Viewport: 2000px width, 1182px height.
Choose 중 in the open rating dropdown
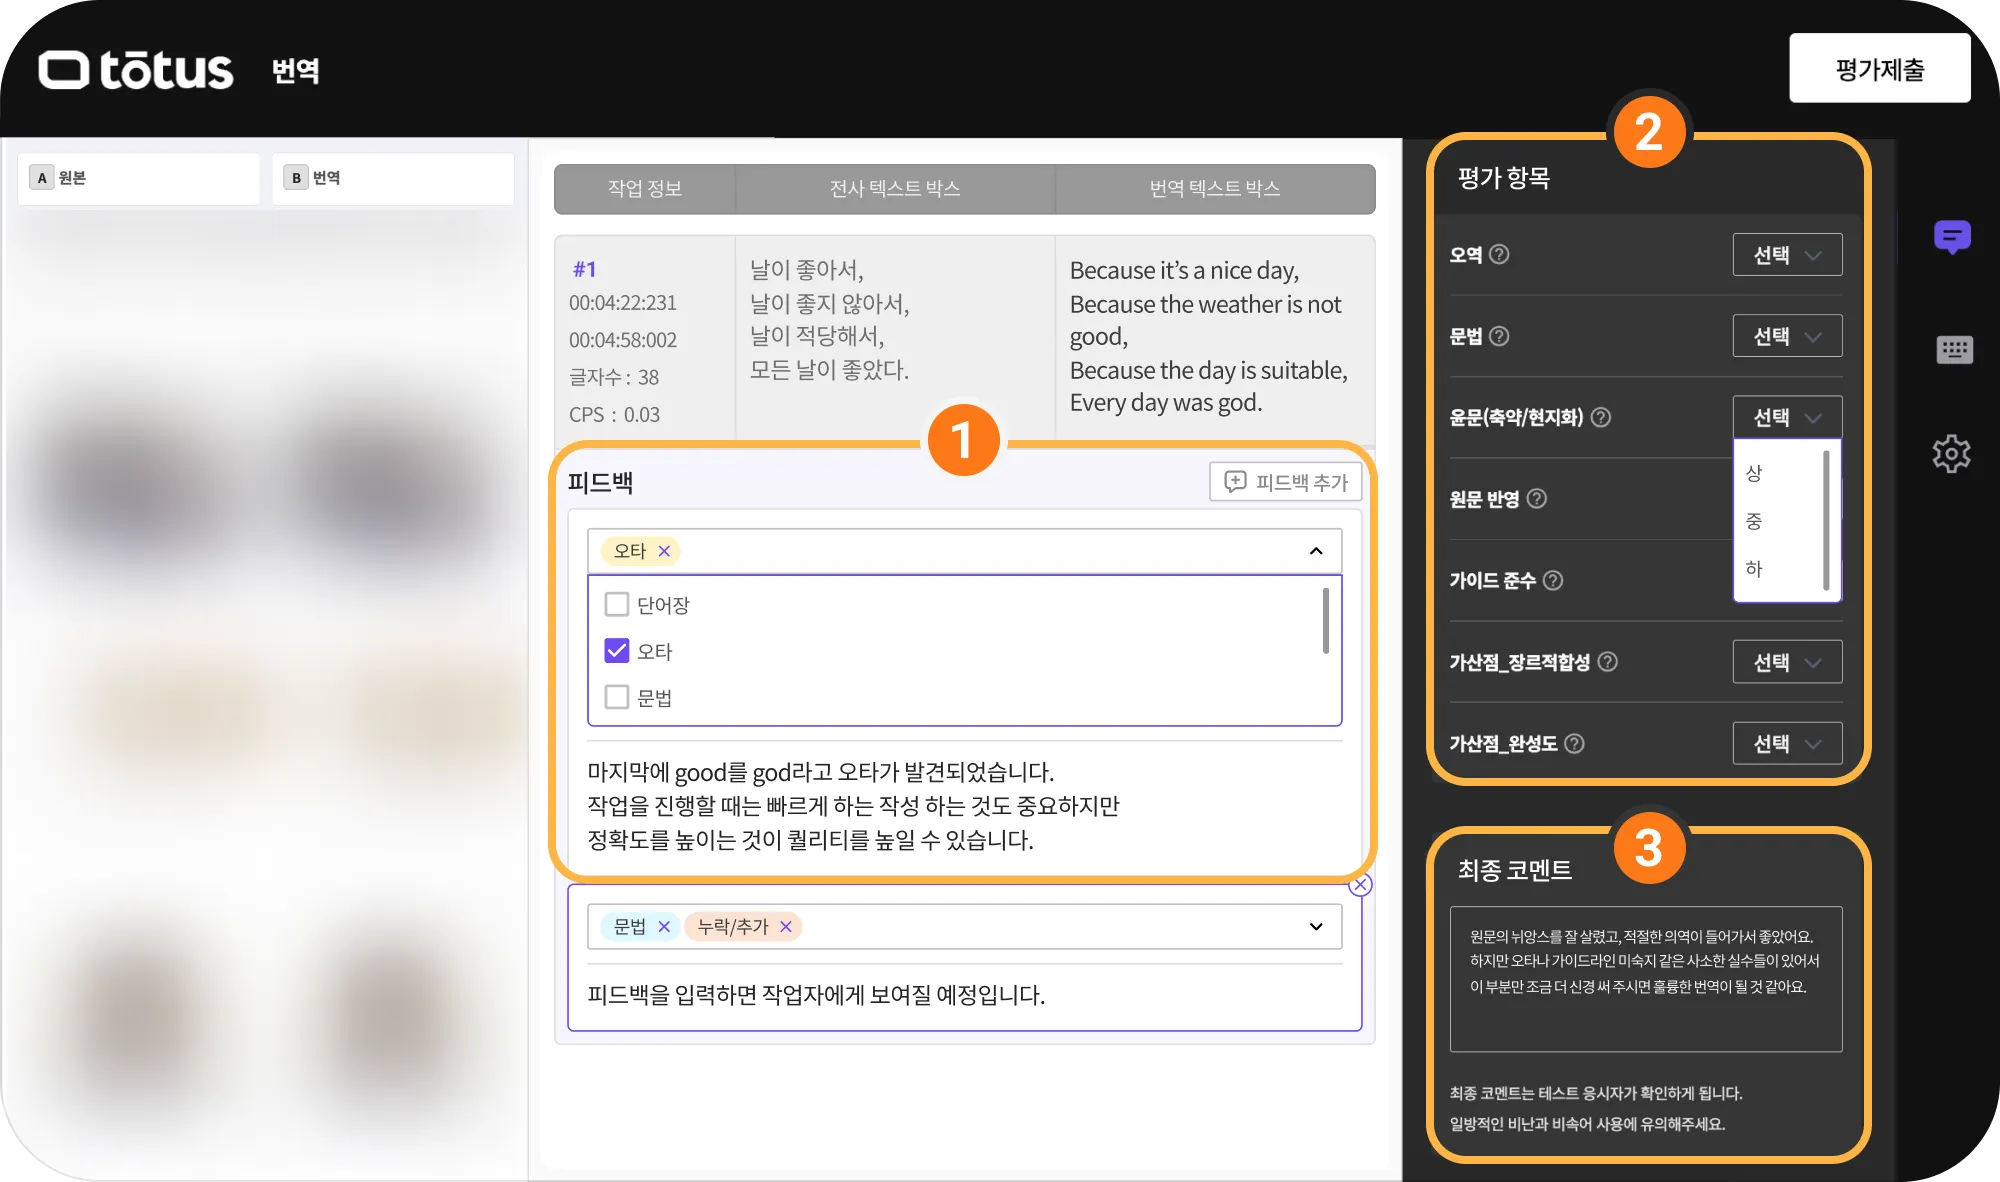click(1754, 521)
